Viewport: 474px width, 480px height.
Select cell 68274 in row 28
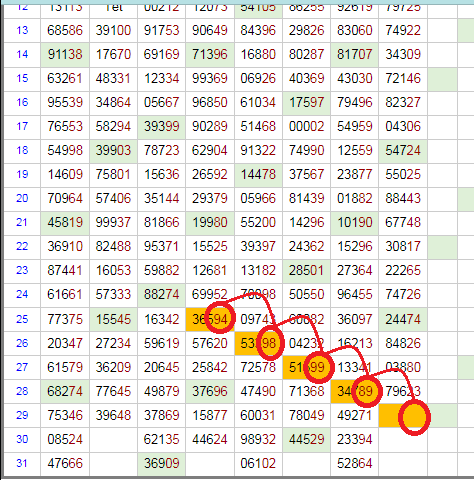click(65, 391)
